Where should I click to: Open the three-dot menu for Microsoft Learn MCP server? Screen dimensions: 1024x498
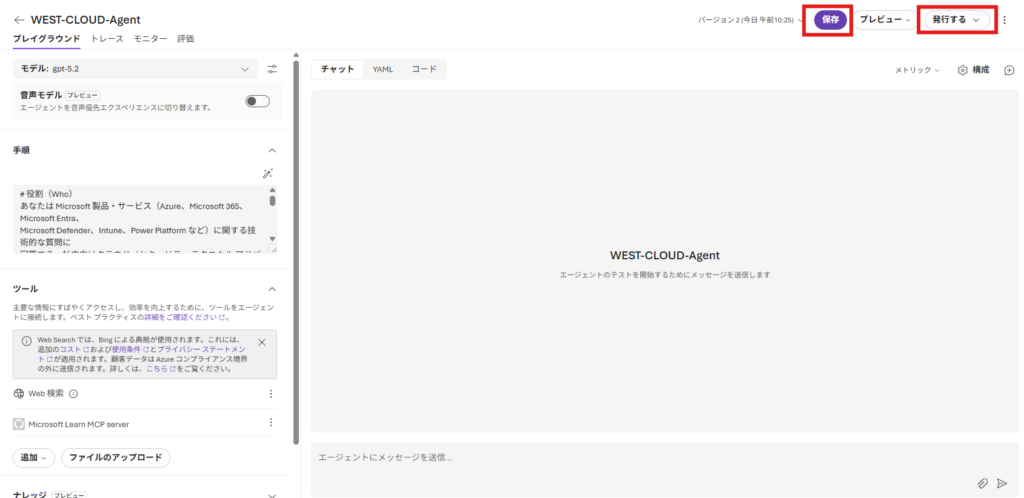pyautogui.click(x=271, y=423)
